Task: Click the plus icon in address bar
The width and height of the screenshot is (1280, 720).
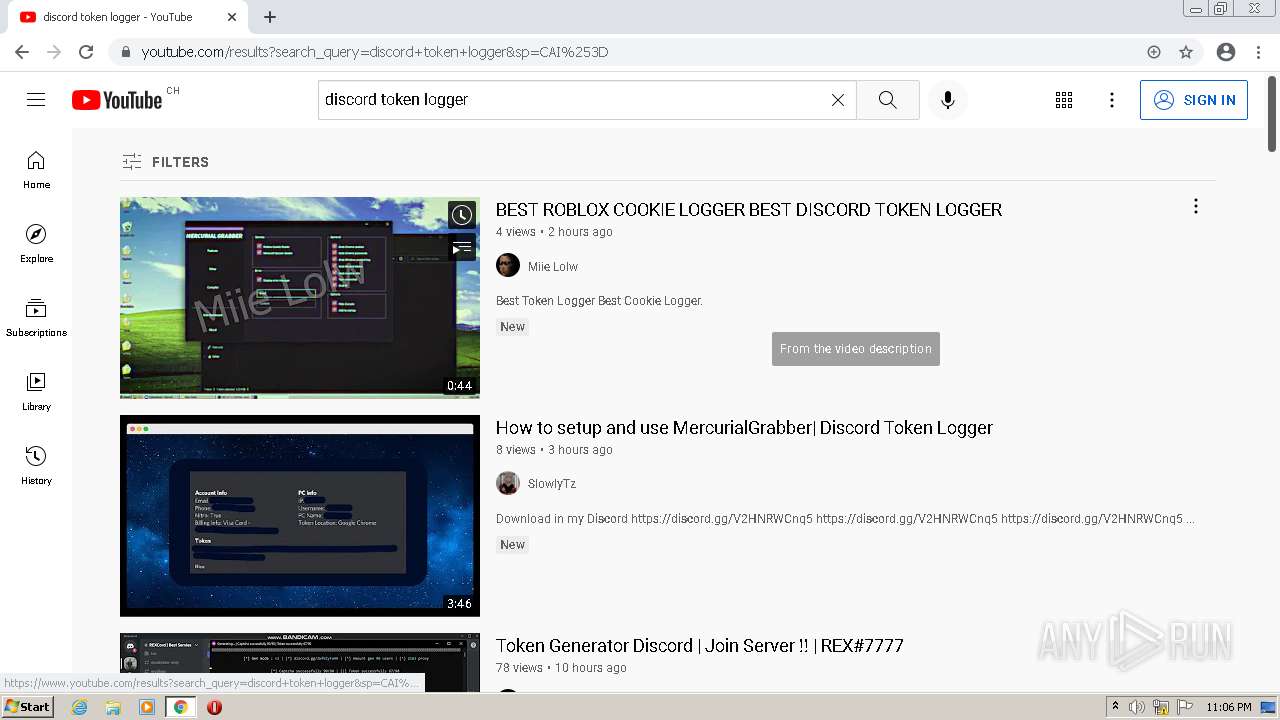Action: pos(1154,52)
